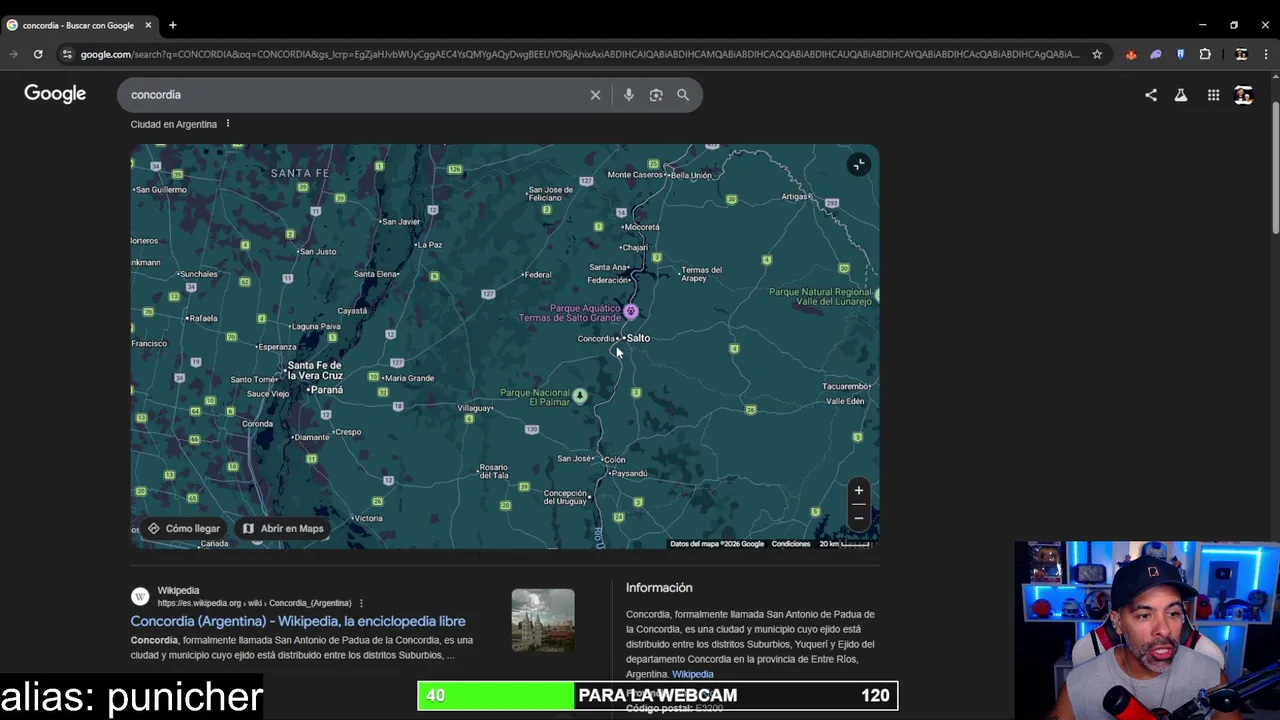The image size is (1280, 720).
Task: Close the concordia browser tab
Action: [148, 25]
